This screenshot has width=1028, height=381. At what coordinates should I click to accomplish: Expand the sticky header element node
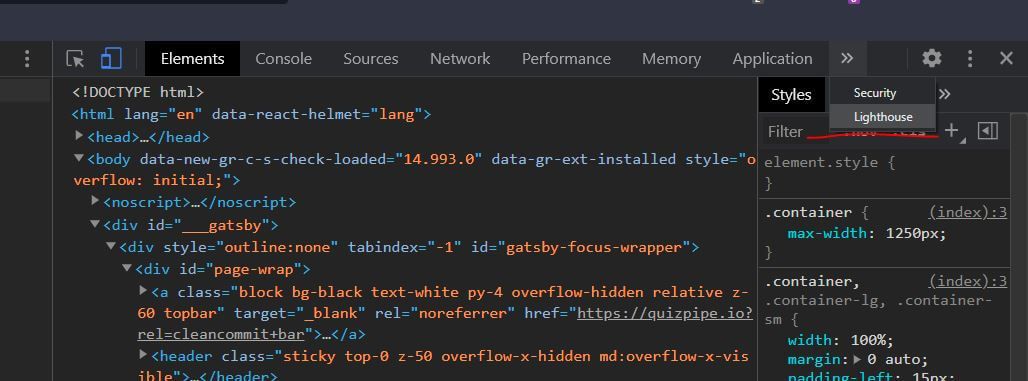144,355
